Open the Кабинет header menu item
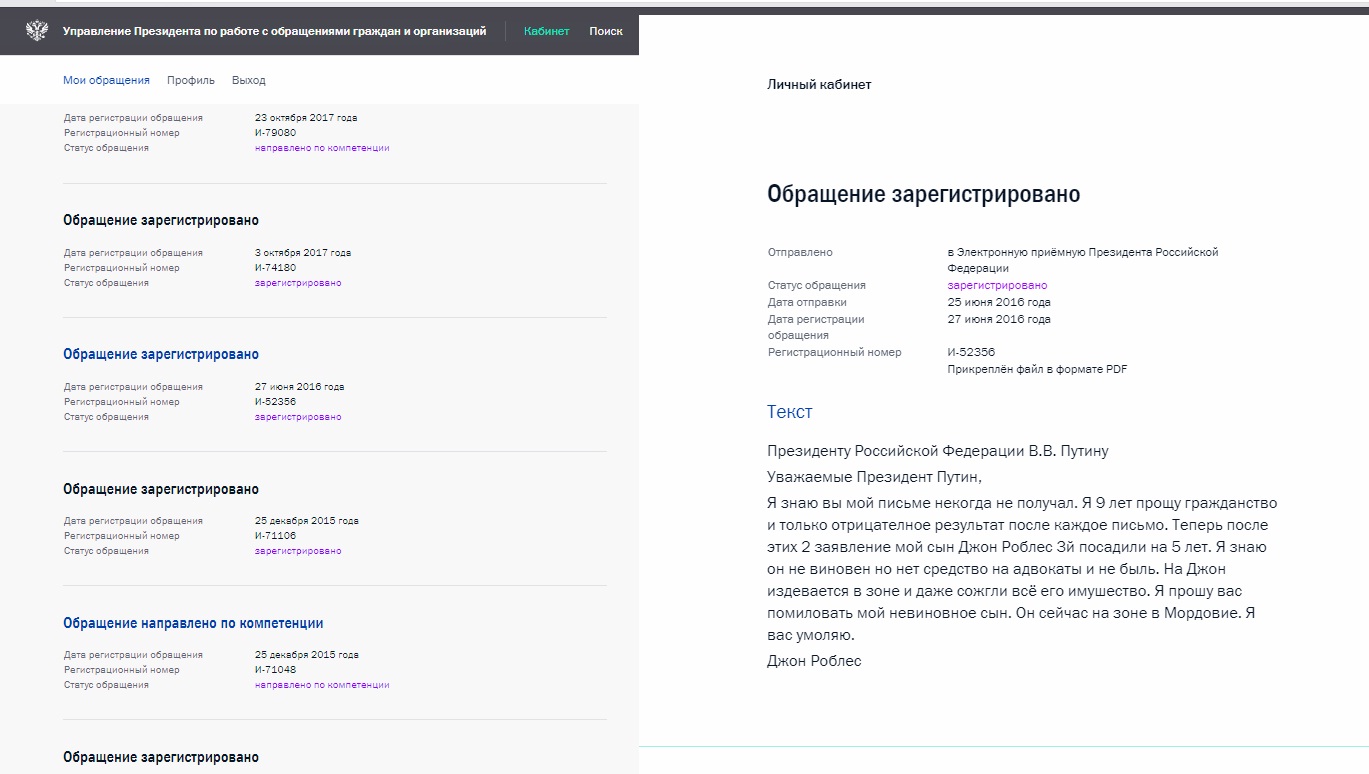Screen dimensions: 1369x774 (x=546, y=31)
